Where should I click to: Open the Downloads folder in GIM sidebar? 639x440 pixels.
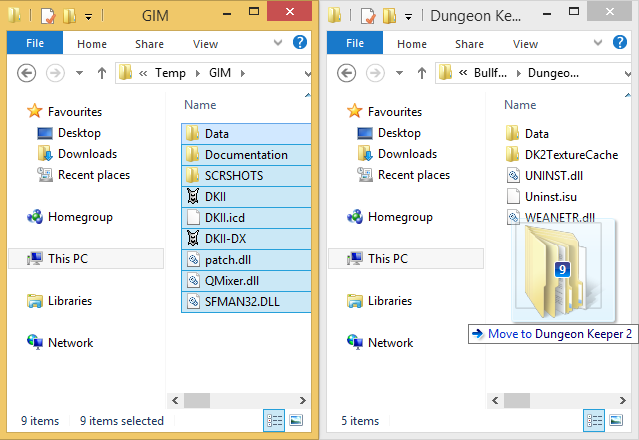tap(87, 154)
